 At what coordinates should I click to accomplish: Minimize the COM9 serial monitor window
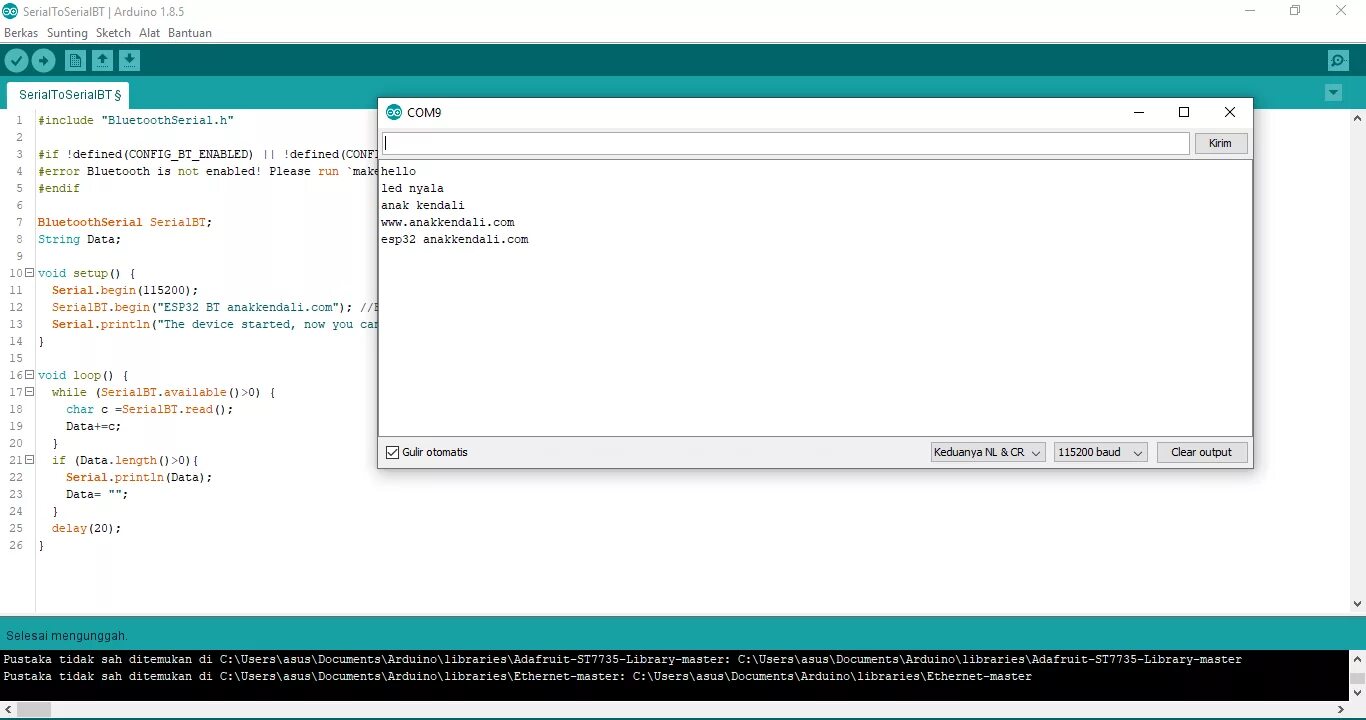1139,112
